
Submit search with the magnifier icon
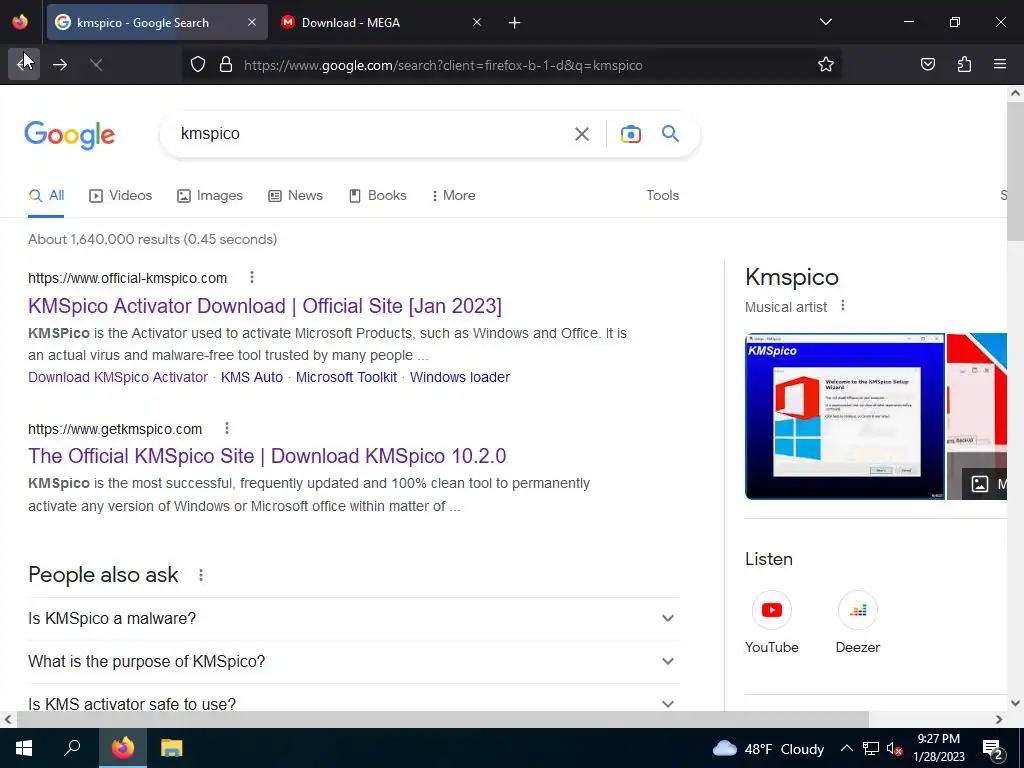click(x=670, y=134)
